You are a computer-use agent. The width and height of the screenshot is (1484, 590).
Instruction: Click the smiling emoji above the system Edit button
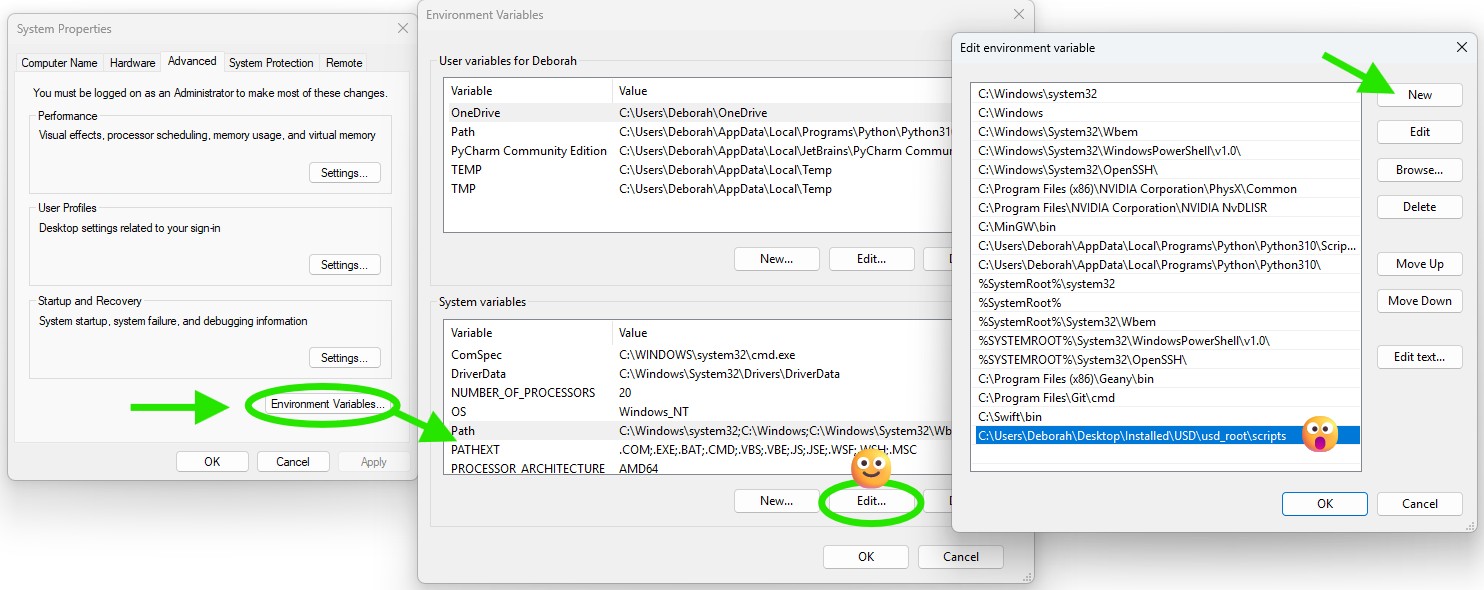coord(870,469)
